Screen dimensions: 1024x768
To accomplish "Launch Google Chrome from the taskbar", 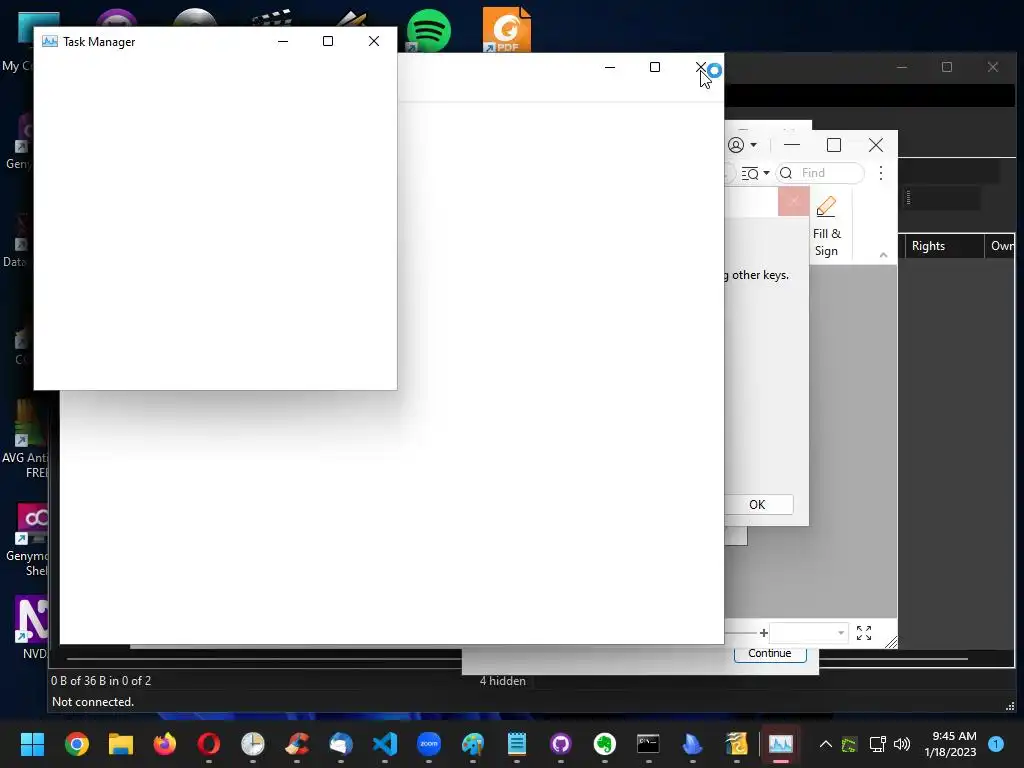I will pyautogui.click(x=76, y=744).
